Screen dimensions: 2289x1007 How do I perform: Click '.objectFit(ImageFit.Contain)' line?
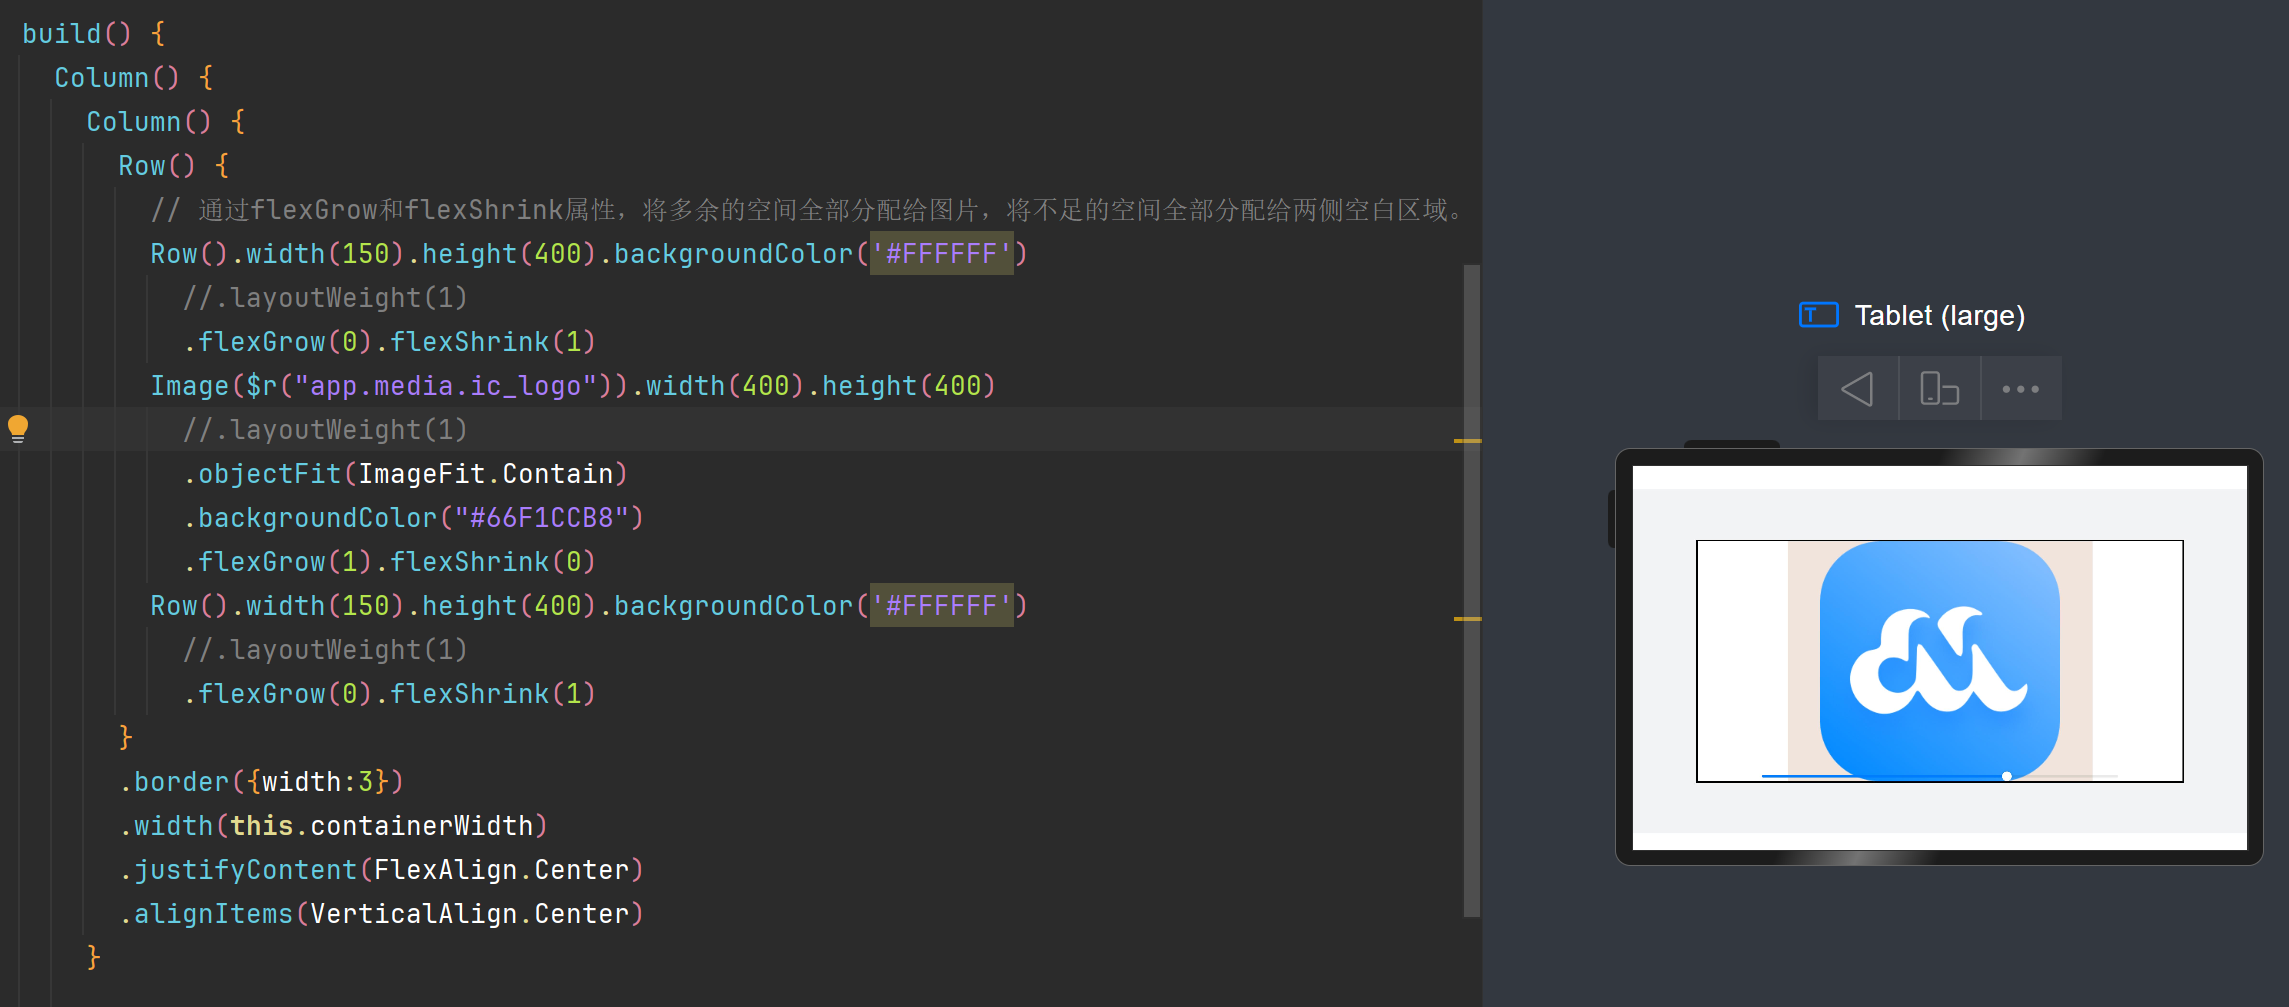405,474
